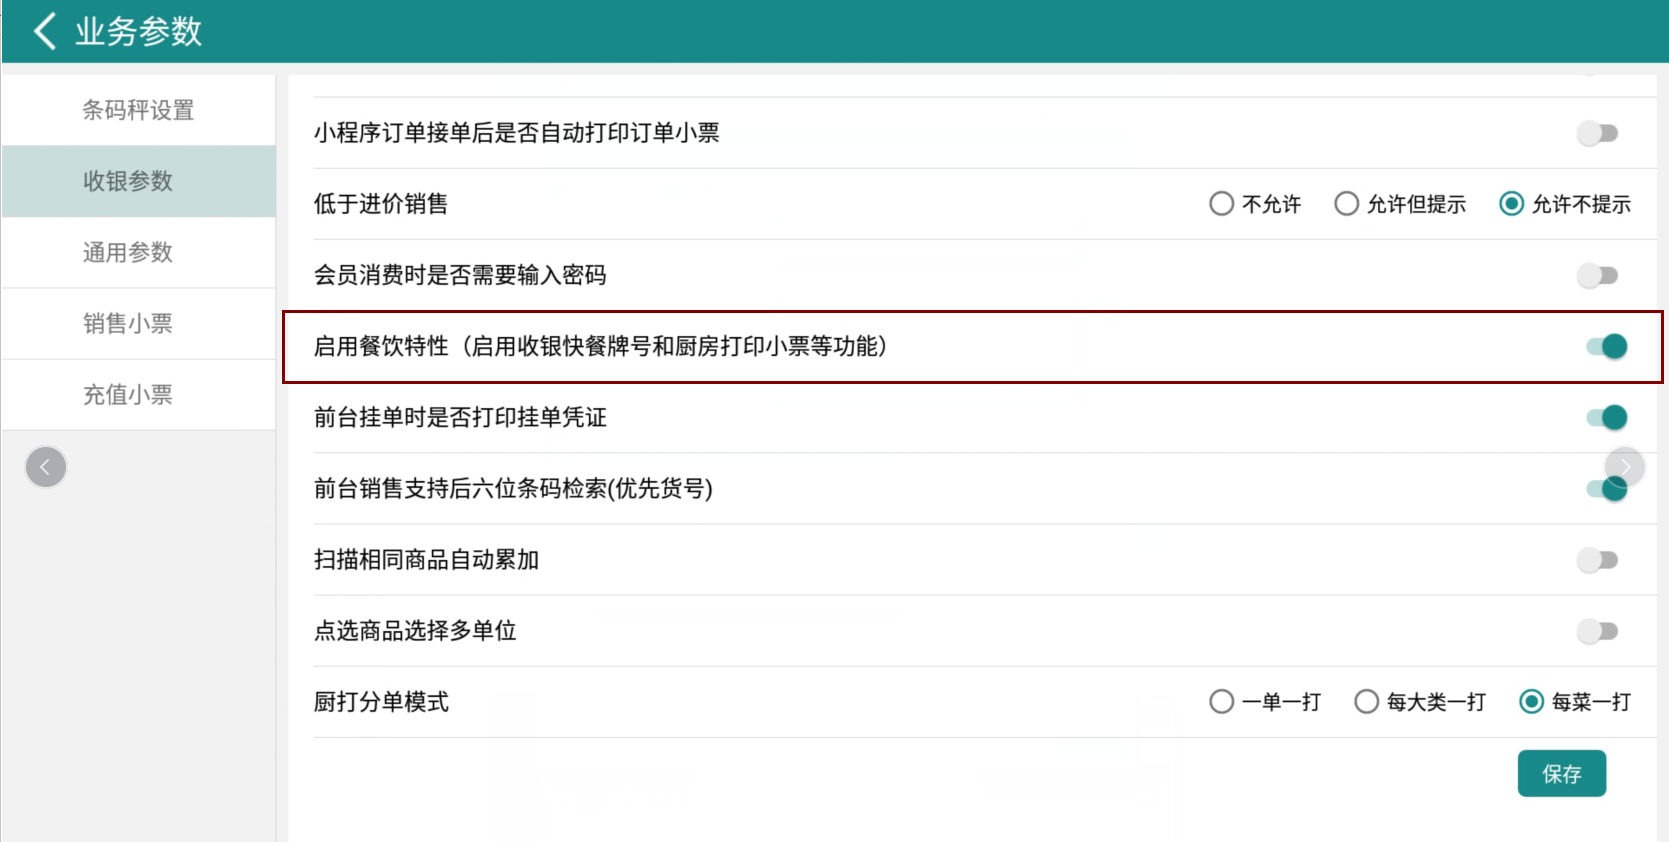This screenshot has height=842, width=1669.
Task: Set 厨打分单模式 to 一单一打
Action: [1221, 702]
